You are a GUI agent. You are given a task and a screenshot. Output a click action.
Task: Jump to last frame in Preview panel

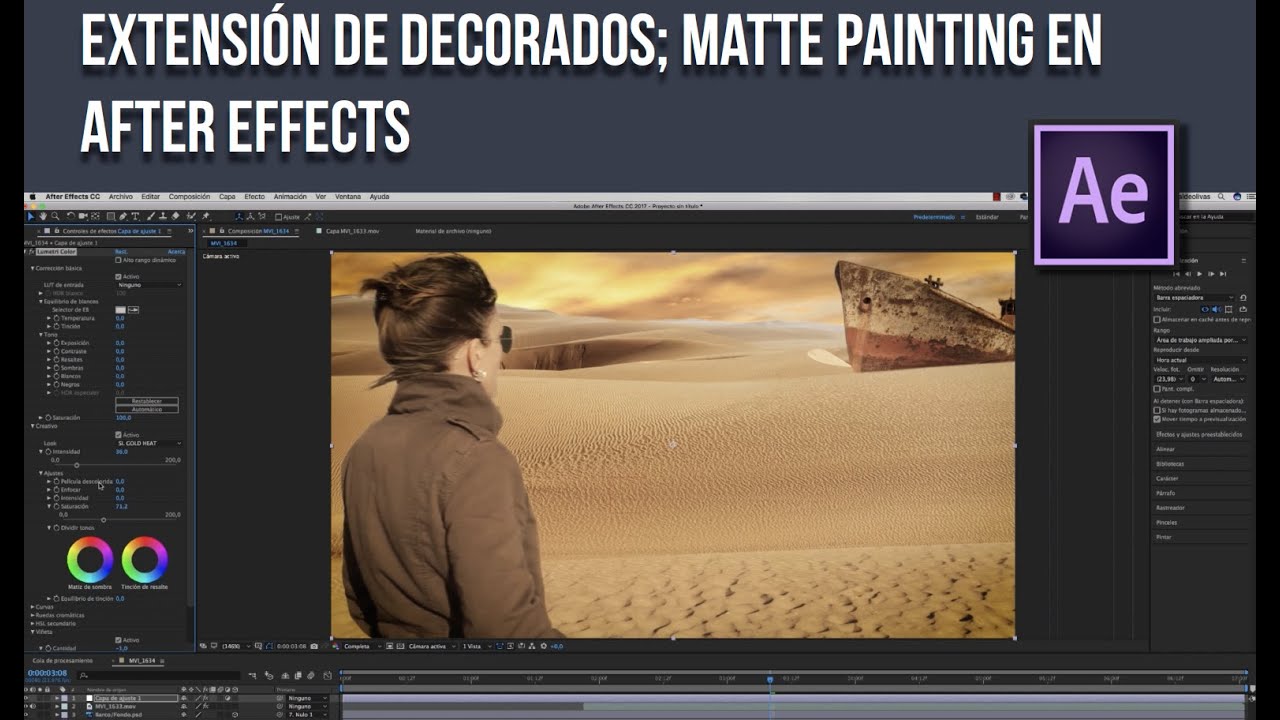[x=1223, y=274]
